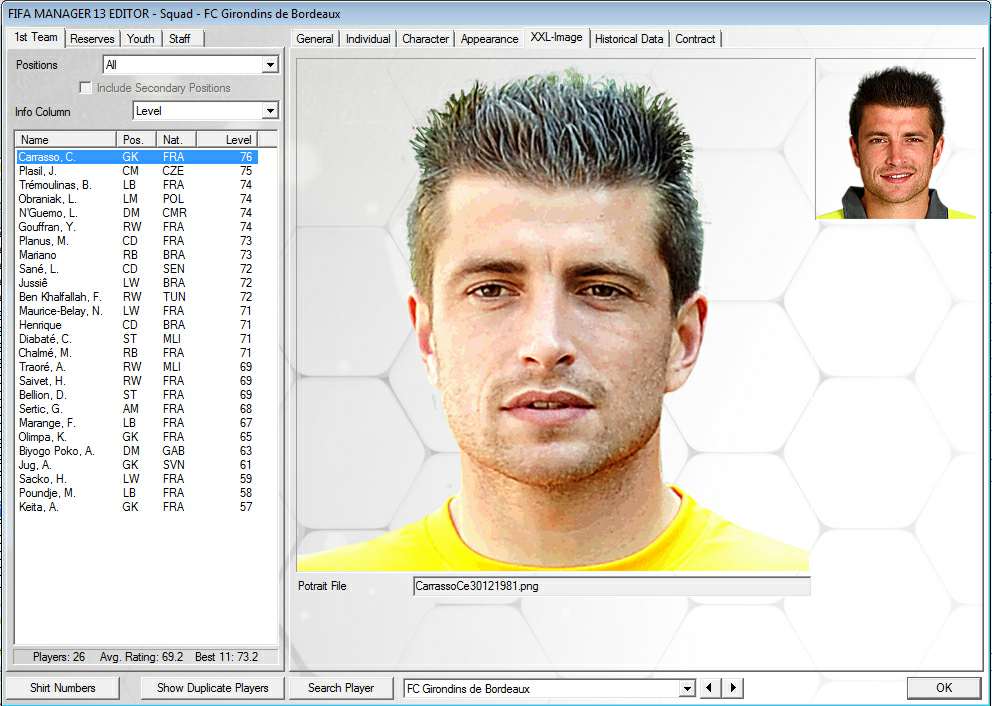Click the small player portrait thumbnail
Screen dimensions: 992x706
[x=895, y=139]
